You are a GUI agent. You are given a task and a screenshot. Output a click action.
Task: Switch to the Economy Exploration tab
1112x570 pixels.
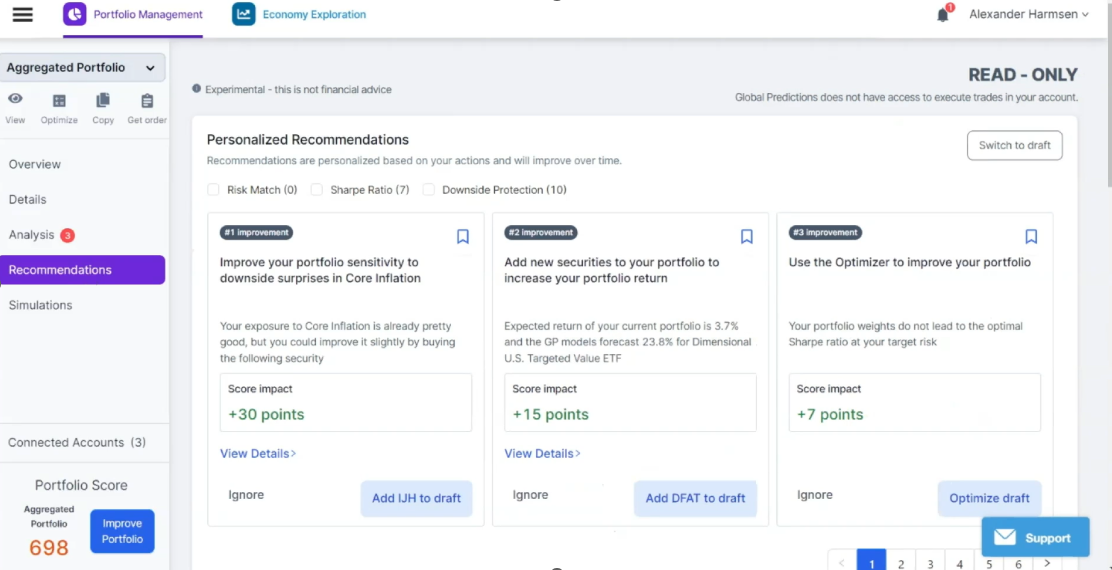click(300, 15)
